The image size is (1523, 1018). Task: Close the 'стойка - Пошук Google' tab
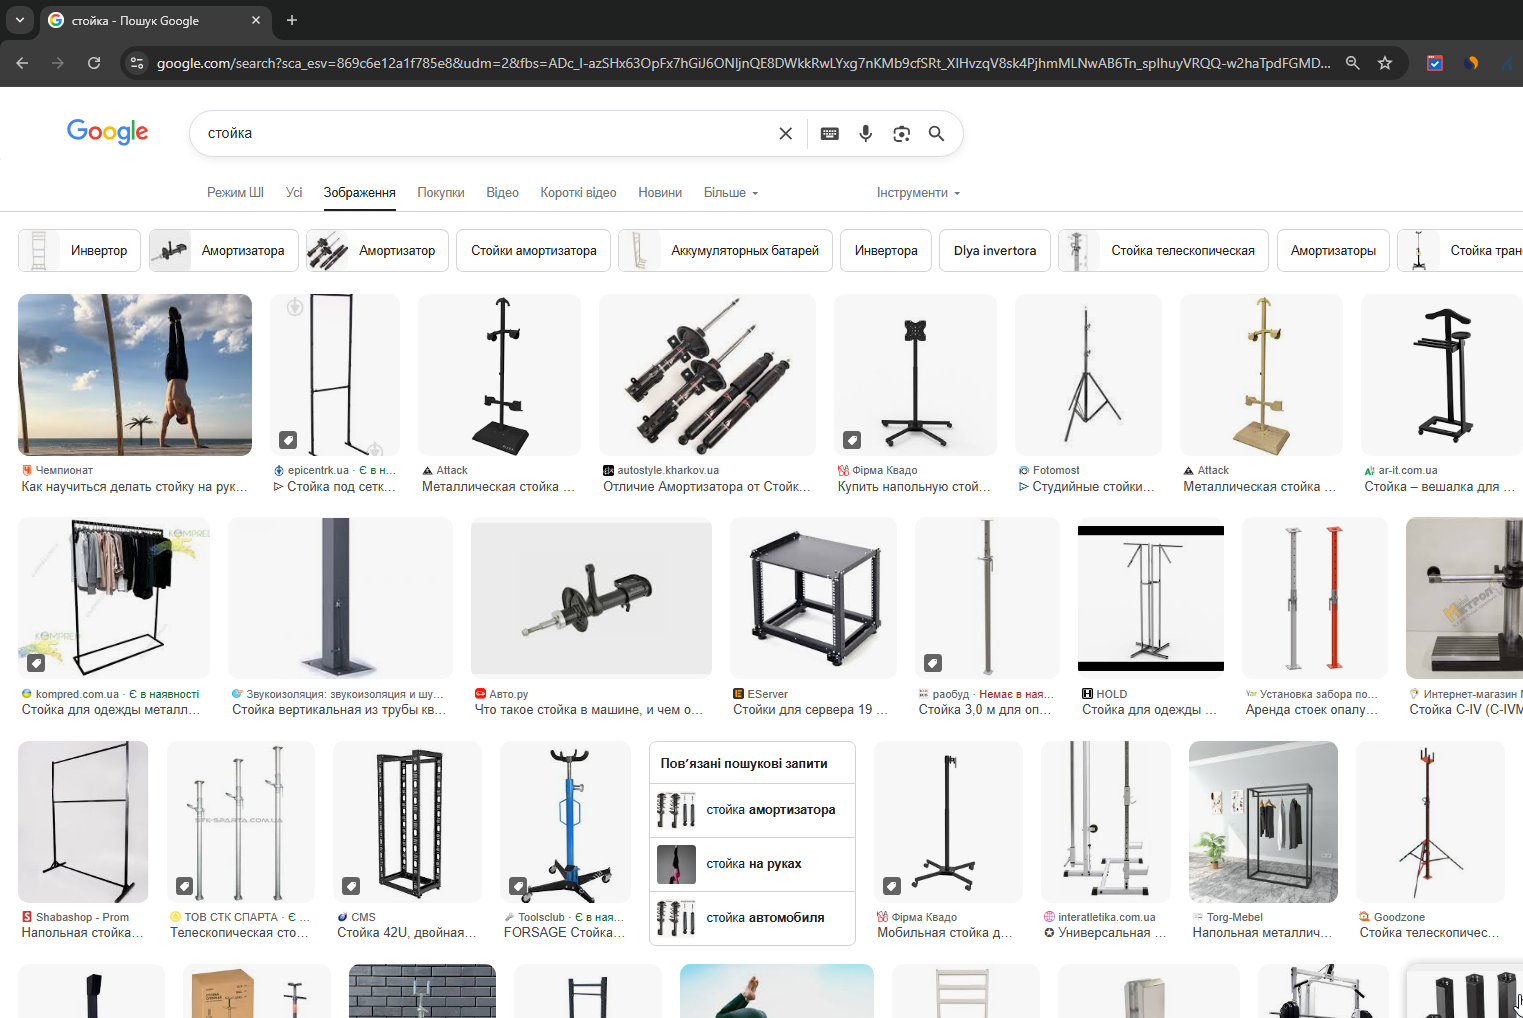click(x=256, y=20)
